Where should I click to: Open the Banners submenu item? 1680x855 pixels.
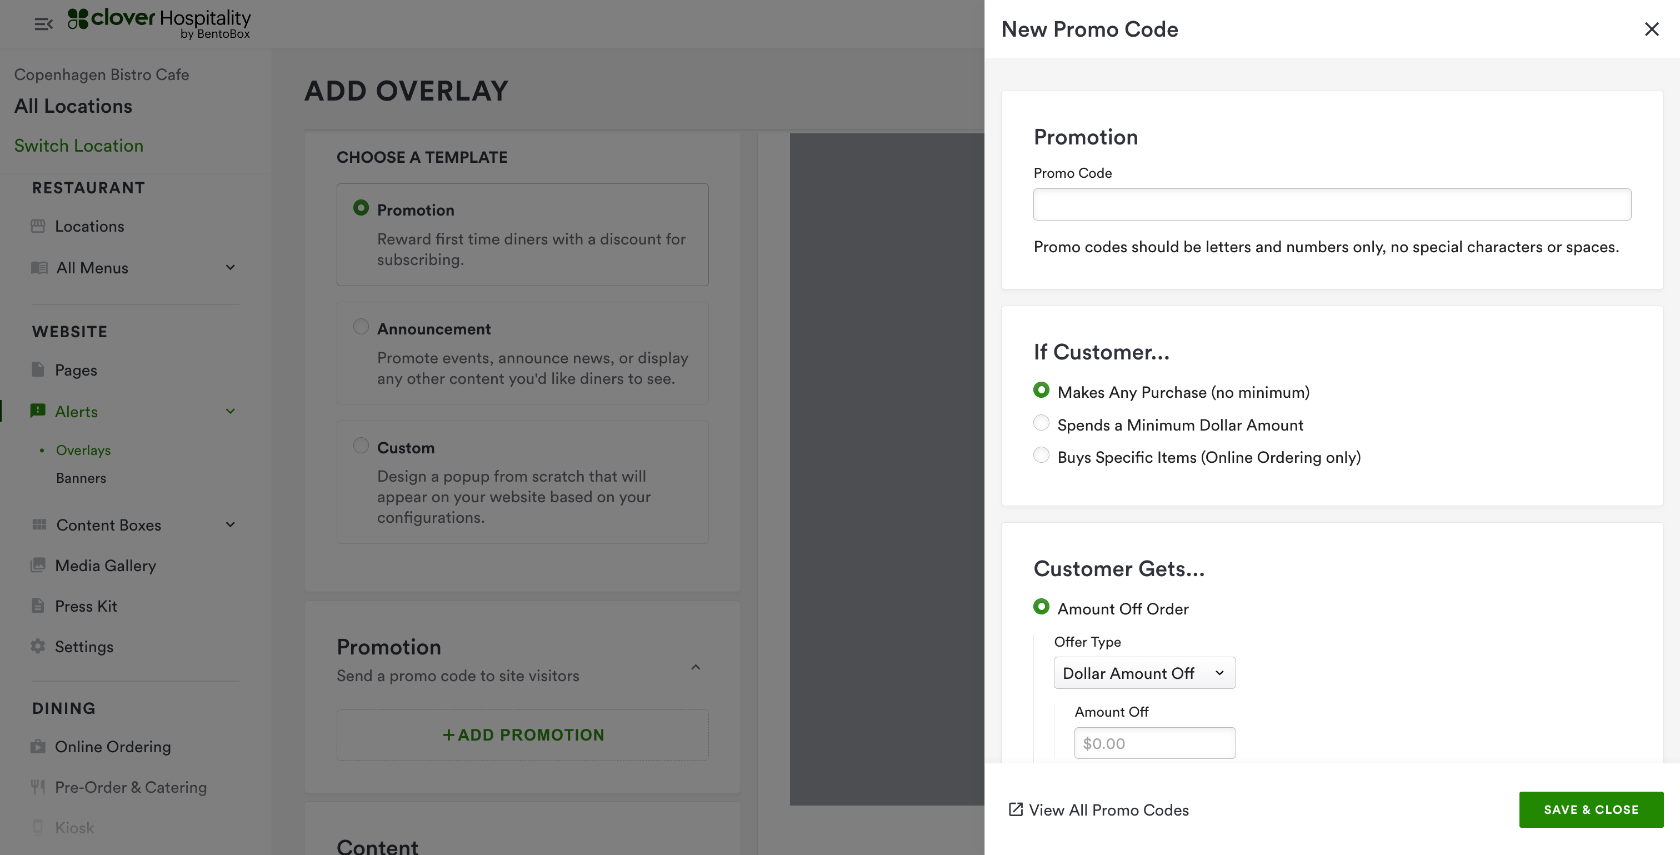click(81, 478)
